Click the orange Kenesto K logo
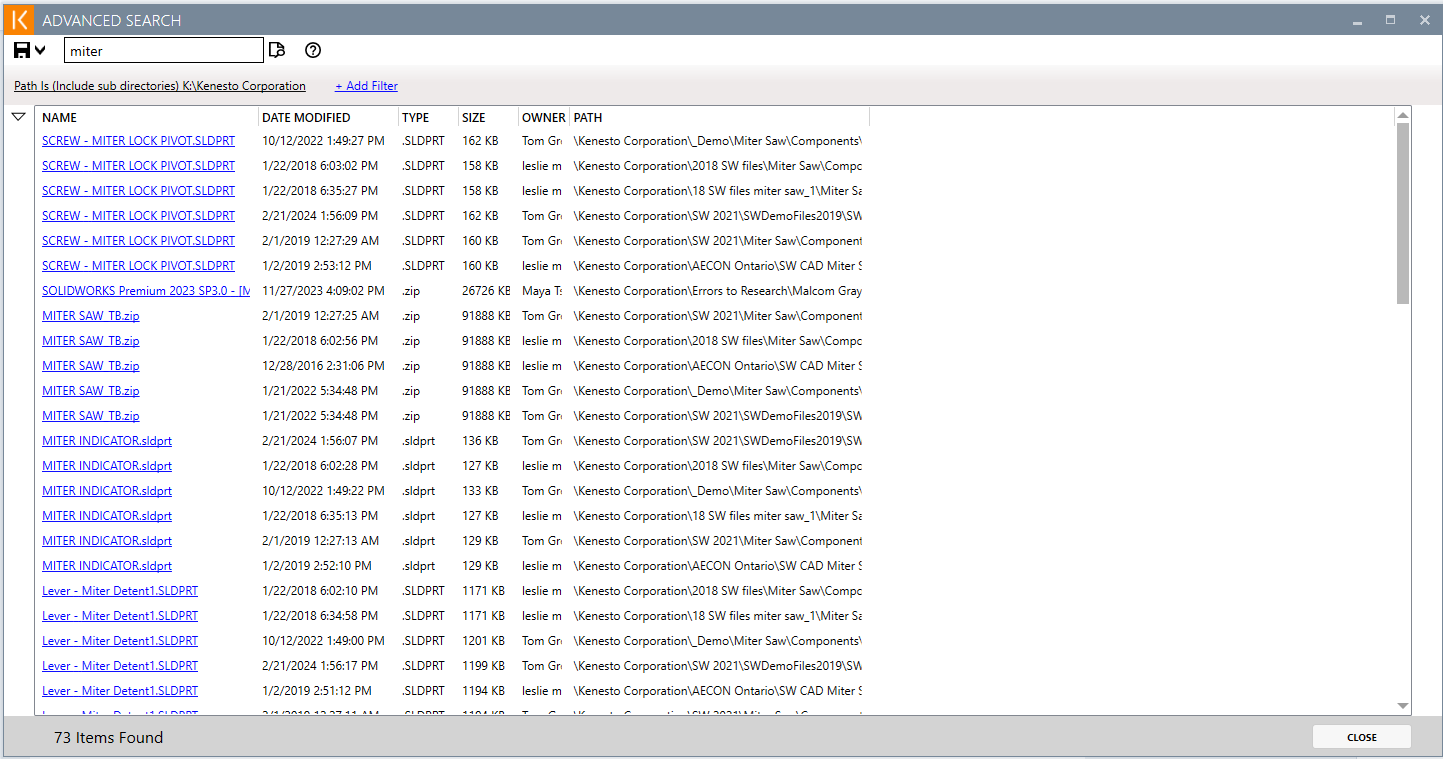 click(x=19, y=20)
